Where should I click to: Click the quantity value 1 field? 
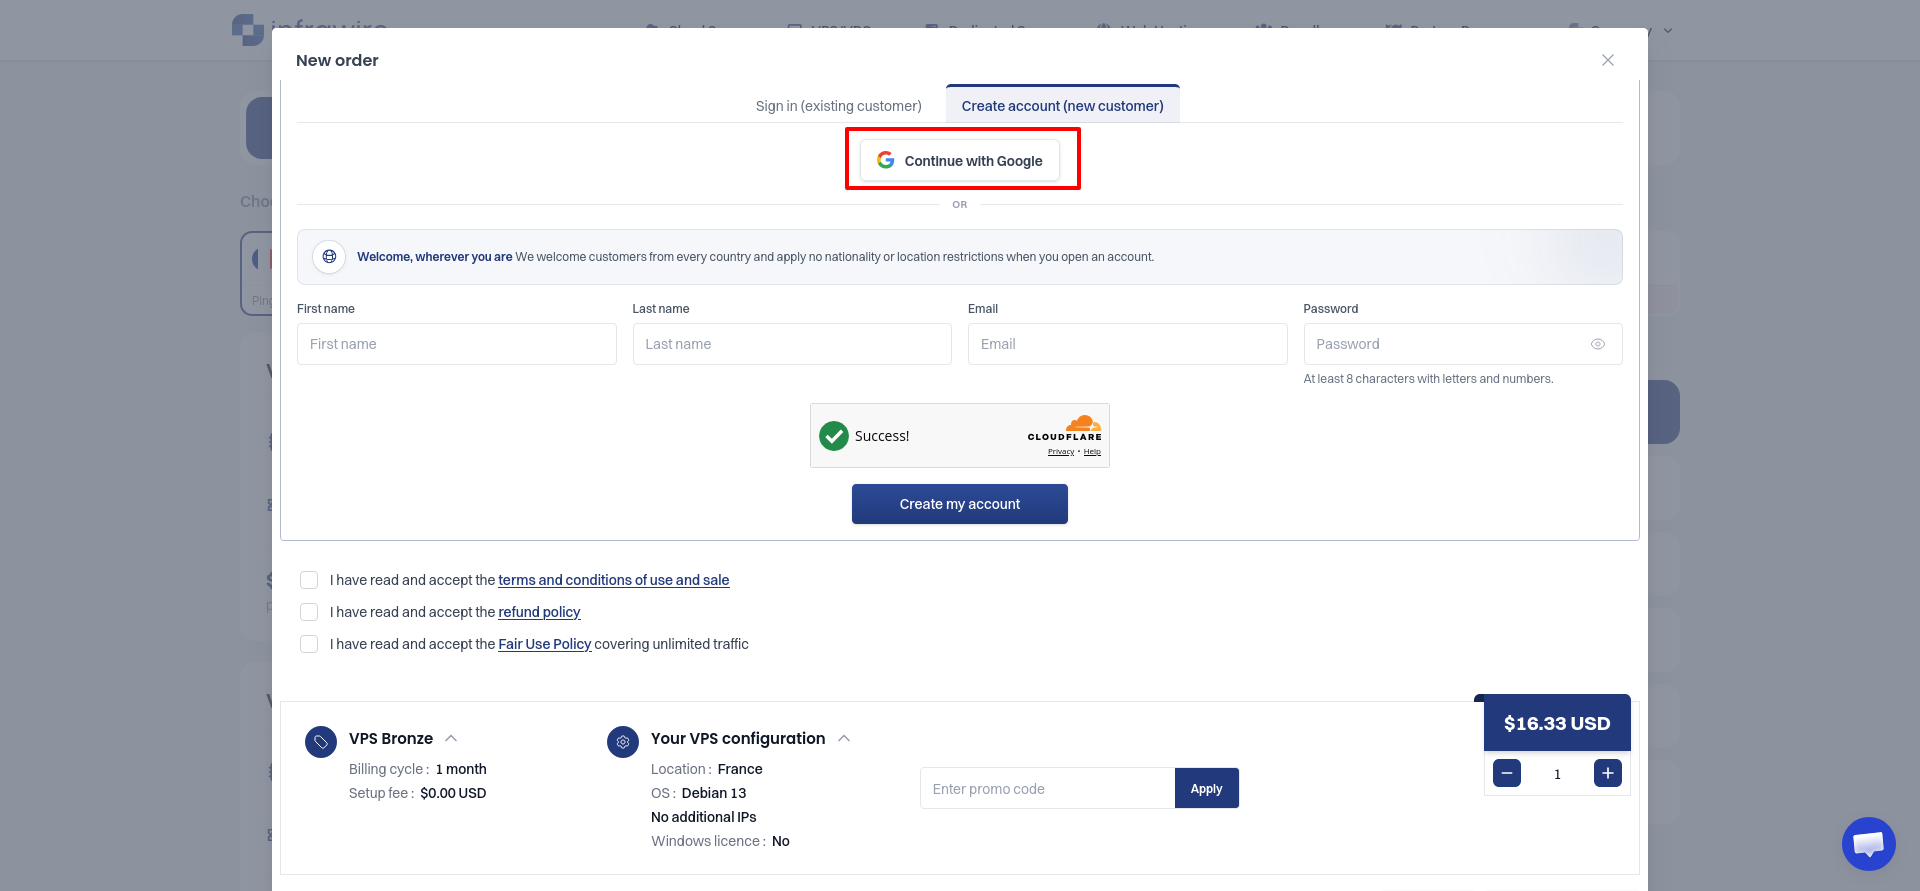point(1557,774)
